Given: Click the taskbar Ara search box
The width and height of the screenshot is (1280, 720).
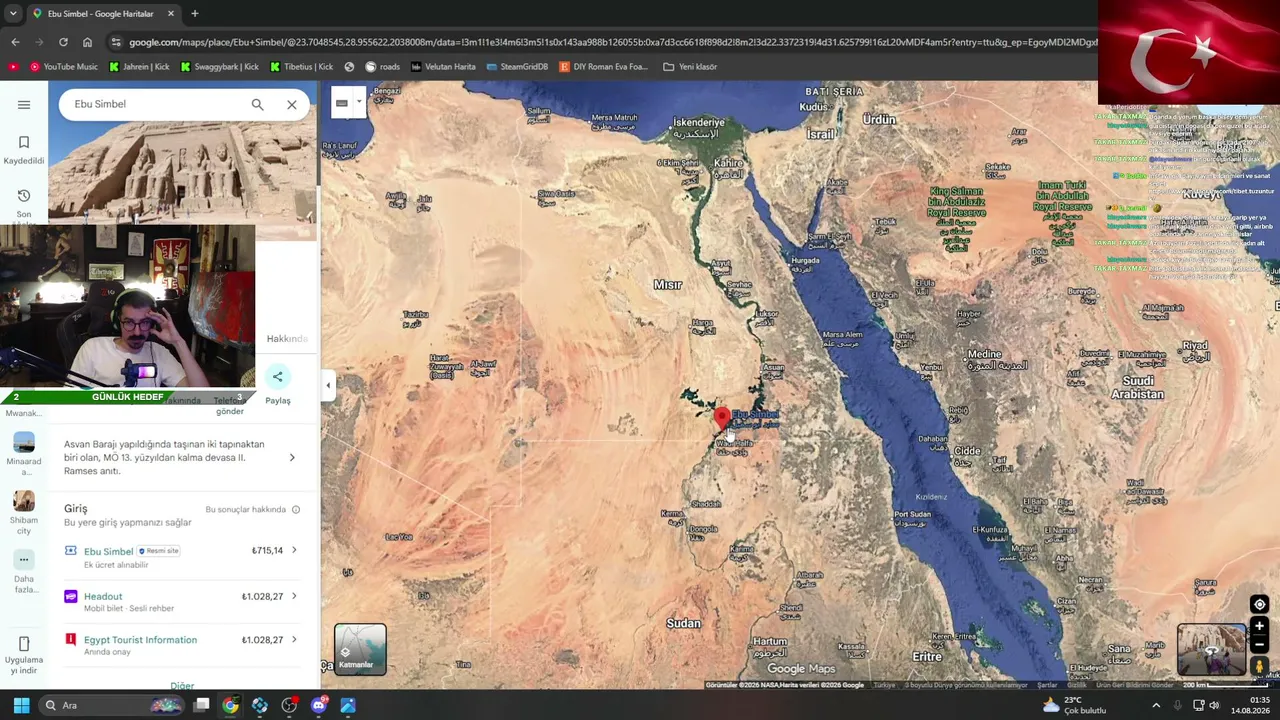Looking at the screenshot, I should pyautogui.click(x=112, y=705).
